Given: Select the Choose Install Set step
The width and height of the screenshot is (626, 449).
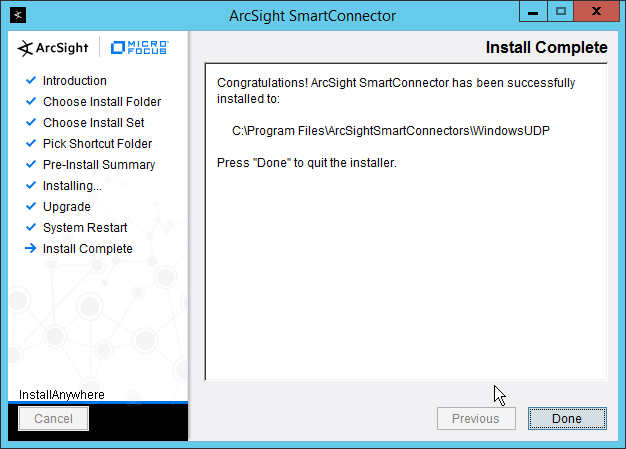Looking at the screenshot, I should [x=93, y=123].
